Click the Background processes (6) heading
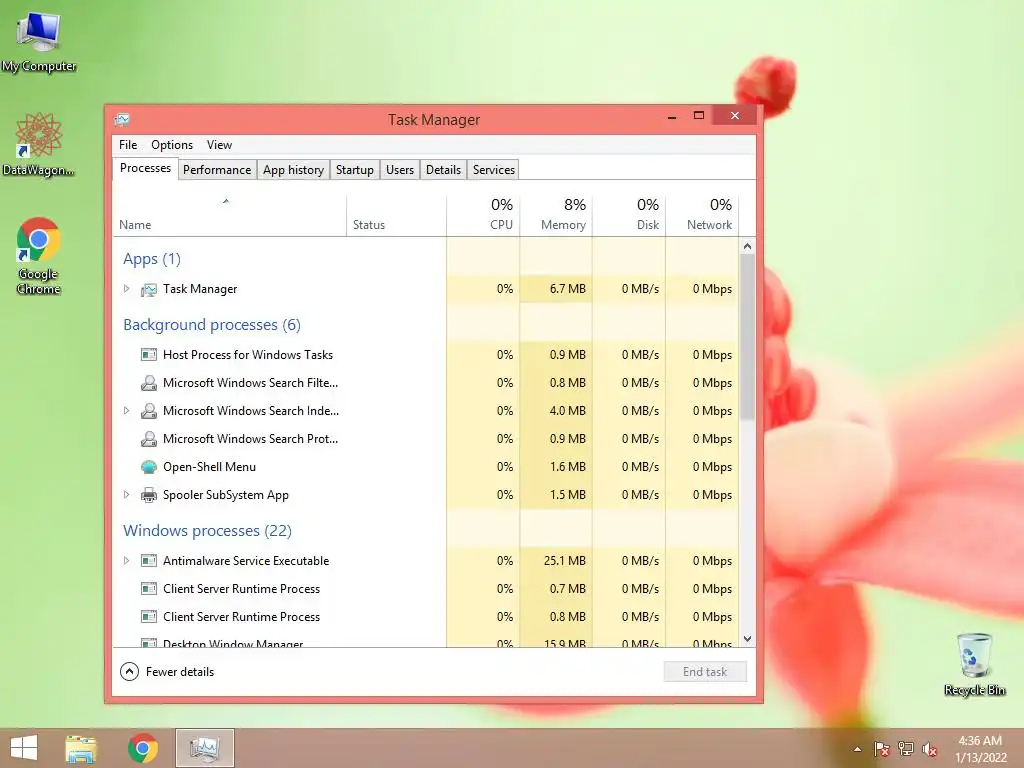Viewport: 1024px width, 768px height. (212, 325)
